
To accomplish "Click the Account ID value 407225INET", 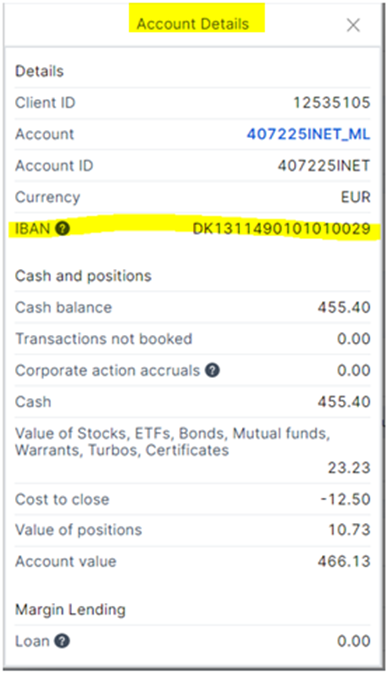I will (324, 166).
